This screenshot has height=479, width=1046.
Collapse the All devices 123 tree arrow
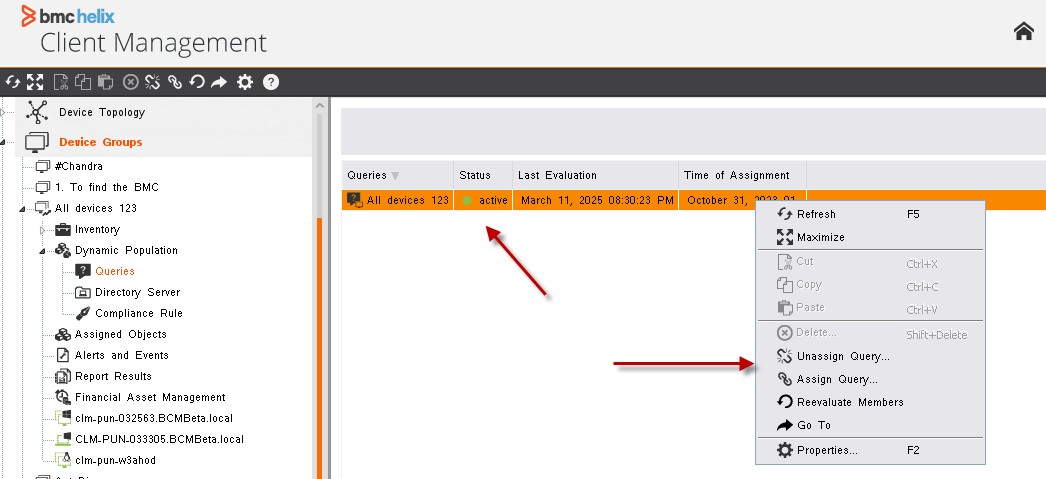pos(22,209)
